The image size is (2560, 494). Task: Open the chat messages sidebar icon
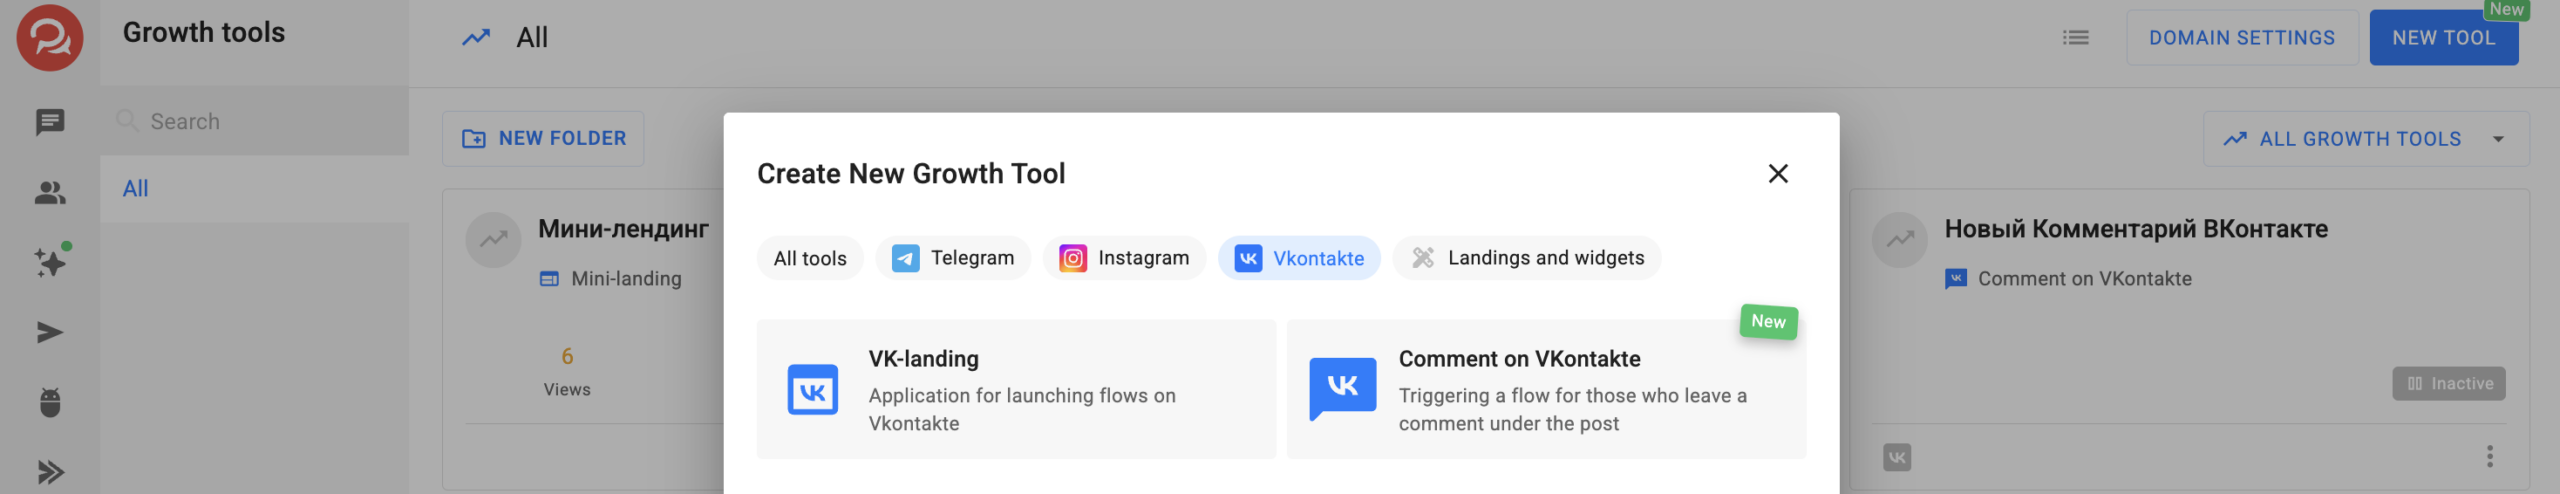(x=49, y=122)
